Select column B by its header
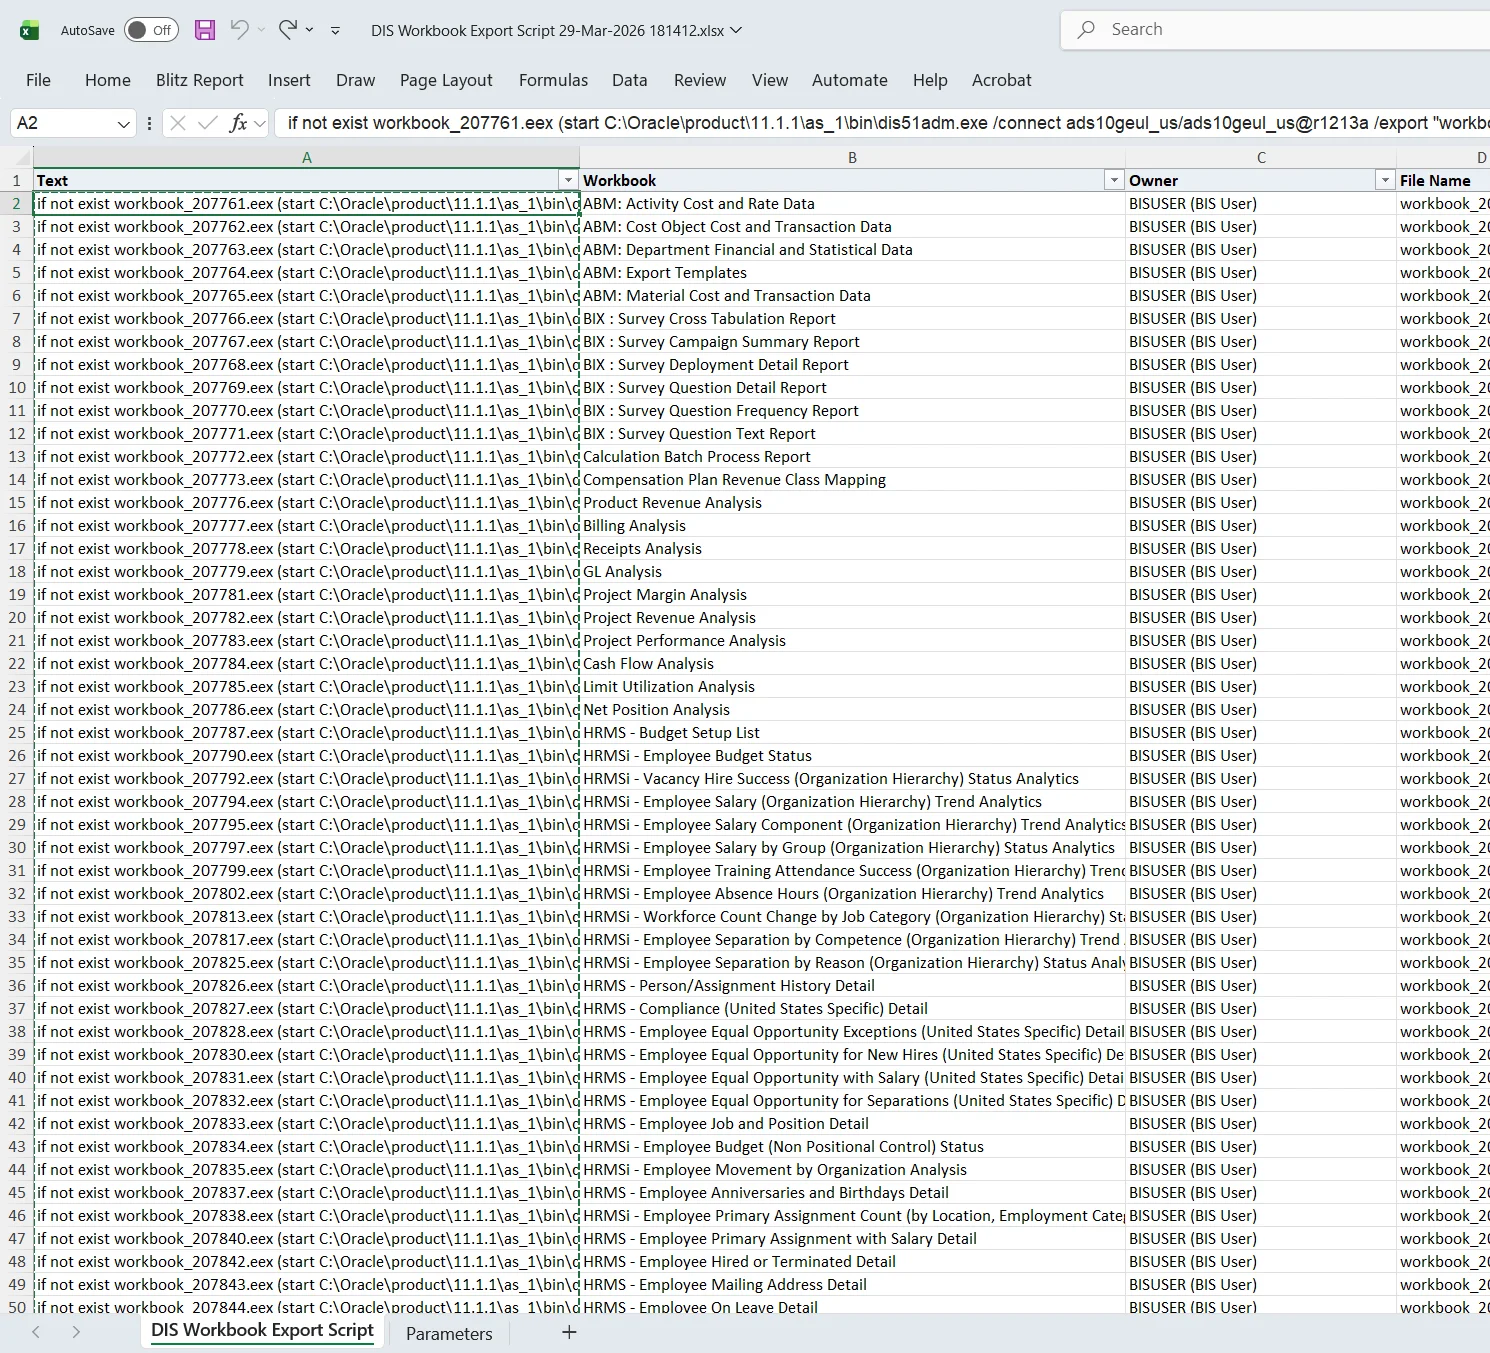This screenshot has height=1353, width=1490. [852, 157]
